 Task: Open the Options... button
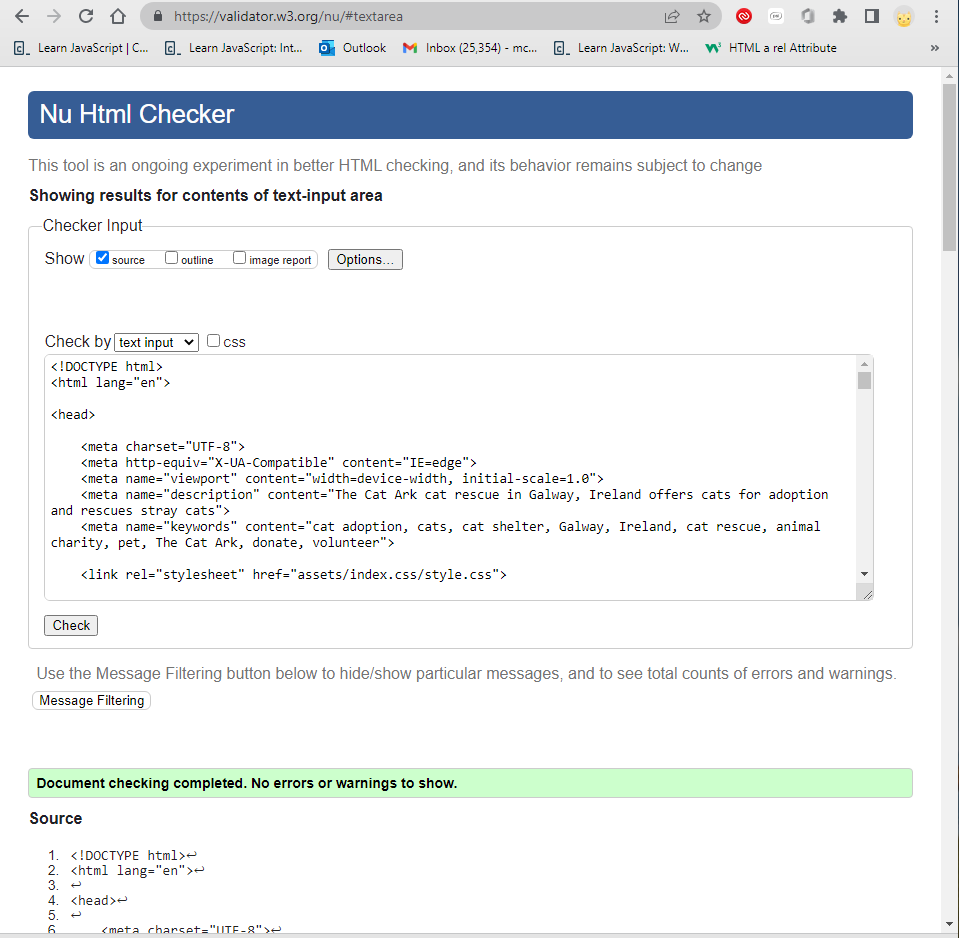tap(365, 259)
